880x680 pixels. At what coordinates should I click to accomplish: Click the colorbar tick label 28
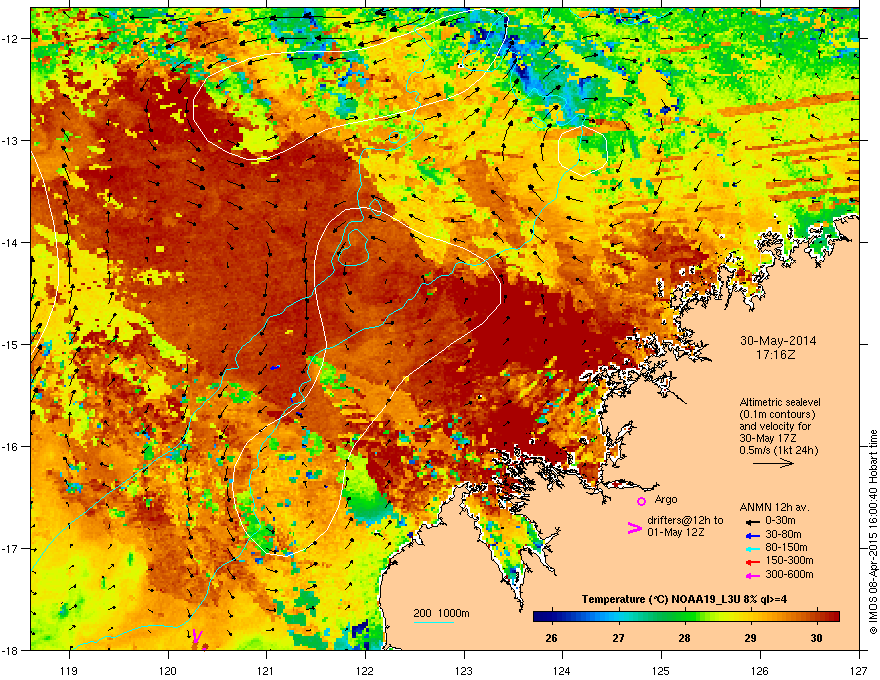click(684, 638)
